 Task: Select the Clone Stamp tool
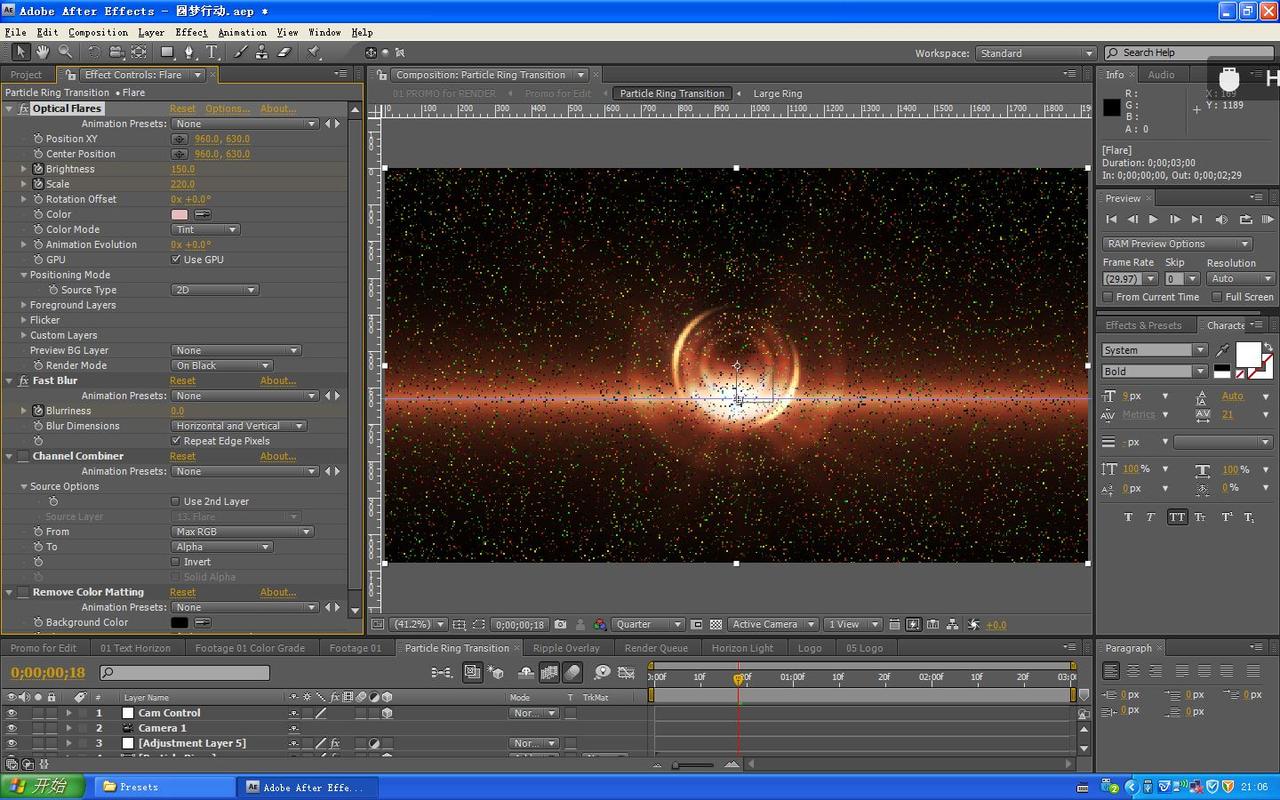tap(262, 52)
